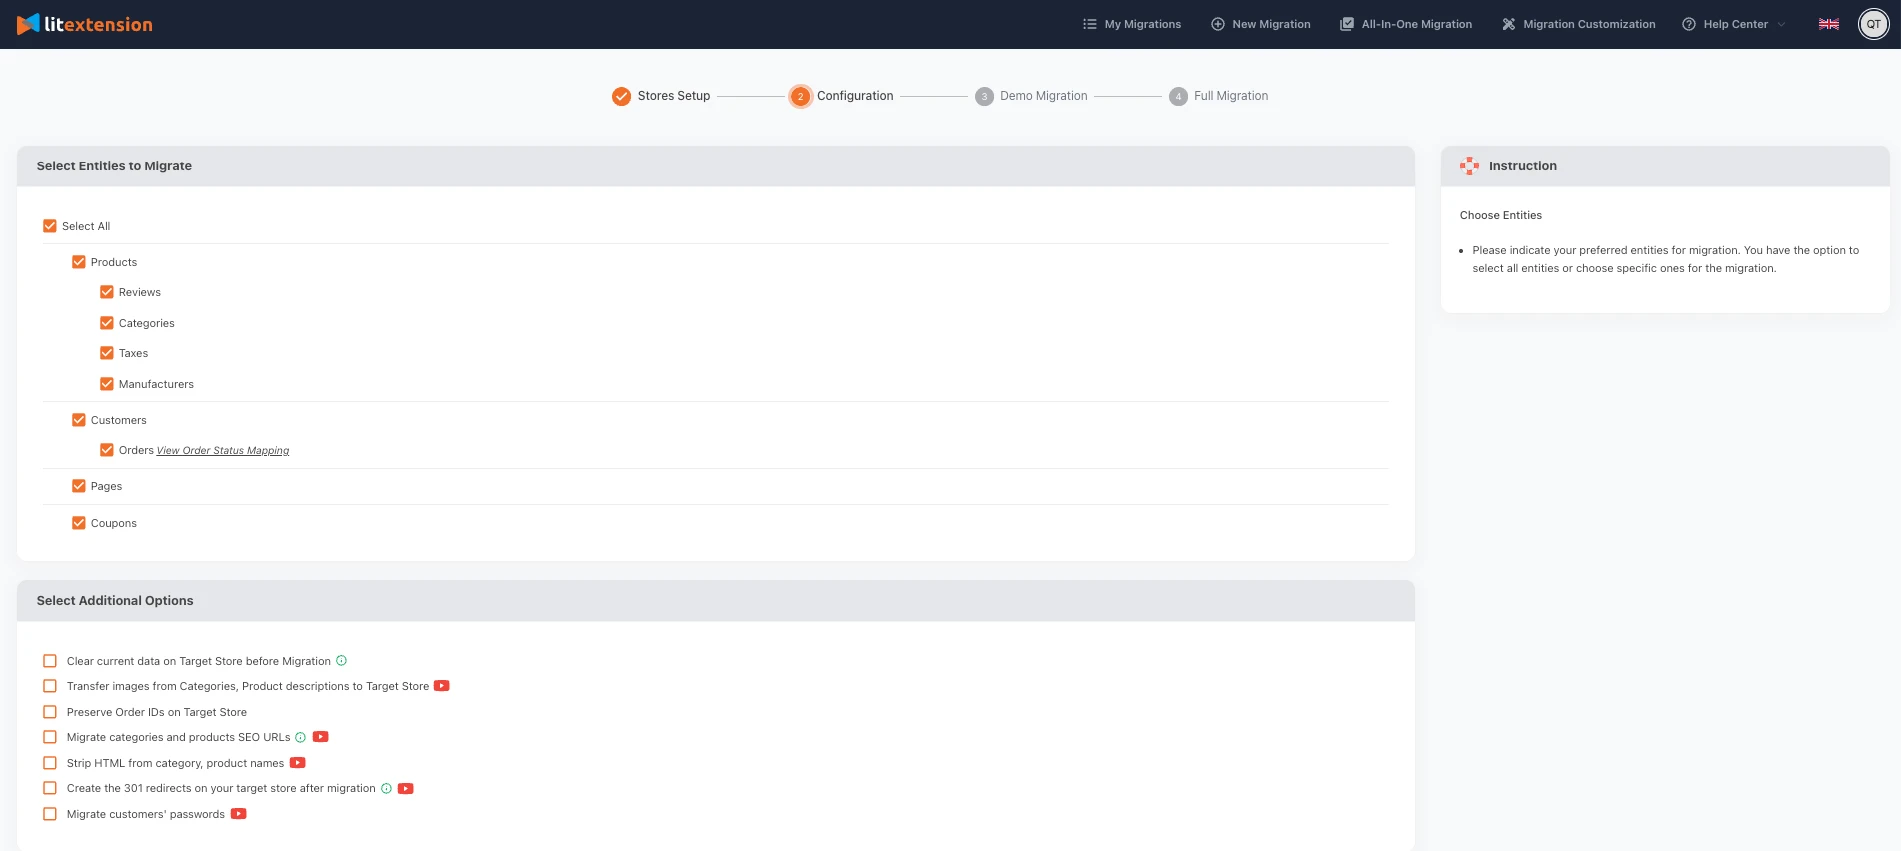The width and height of the screenshot is (1901, 851).
Task: Click the Help Center question mark icon
Action: [1689, 24]
